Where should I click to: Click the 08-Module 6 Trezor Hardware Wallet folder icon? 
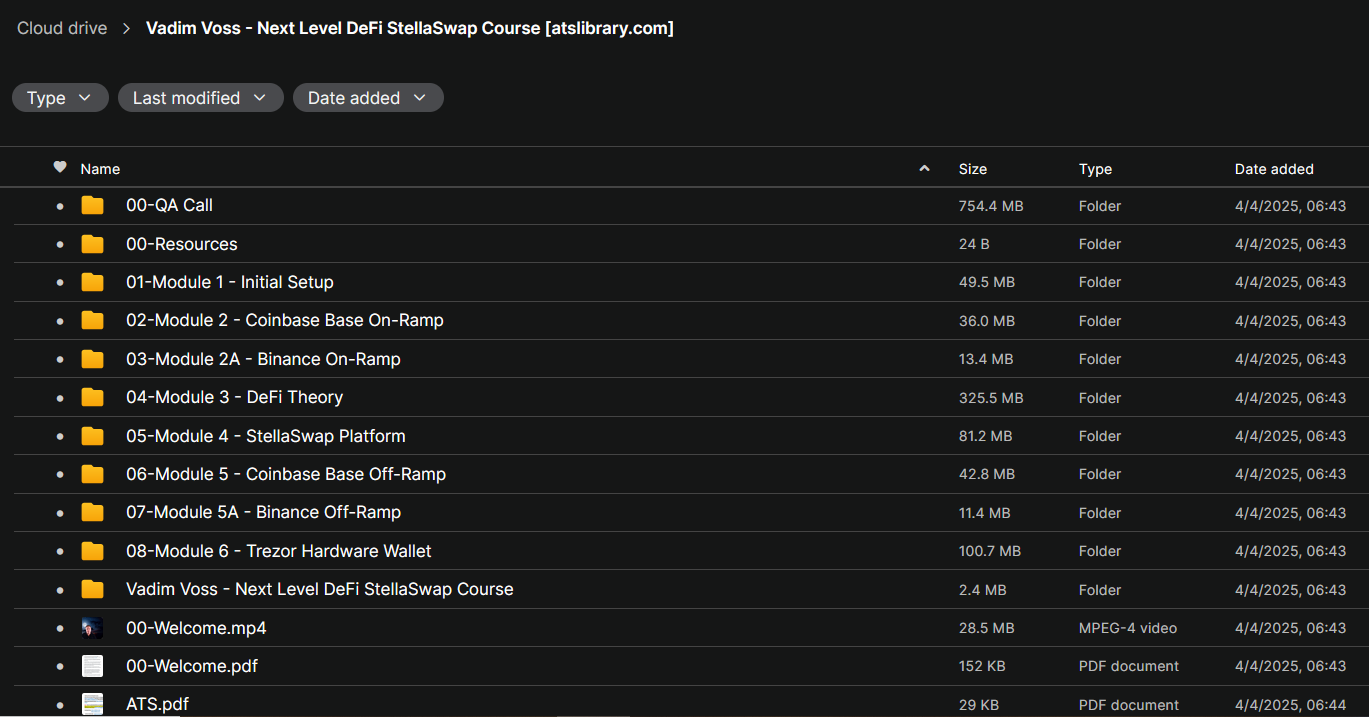pyautogui.click(x=92, y=551)
